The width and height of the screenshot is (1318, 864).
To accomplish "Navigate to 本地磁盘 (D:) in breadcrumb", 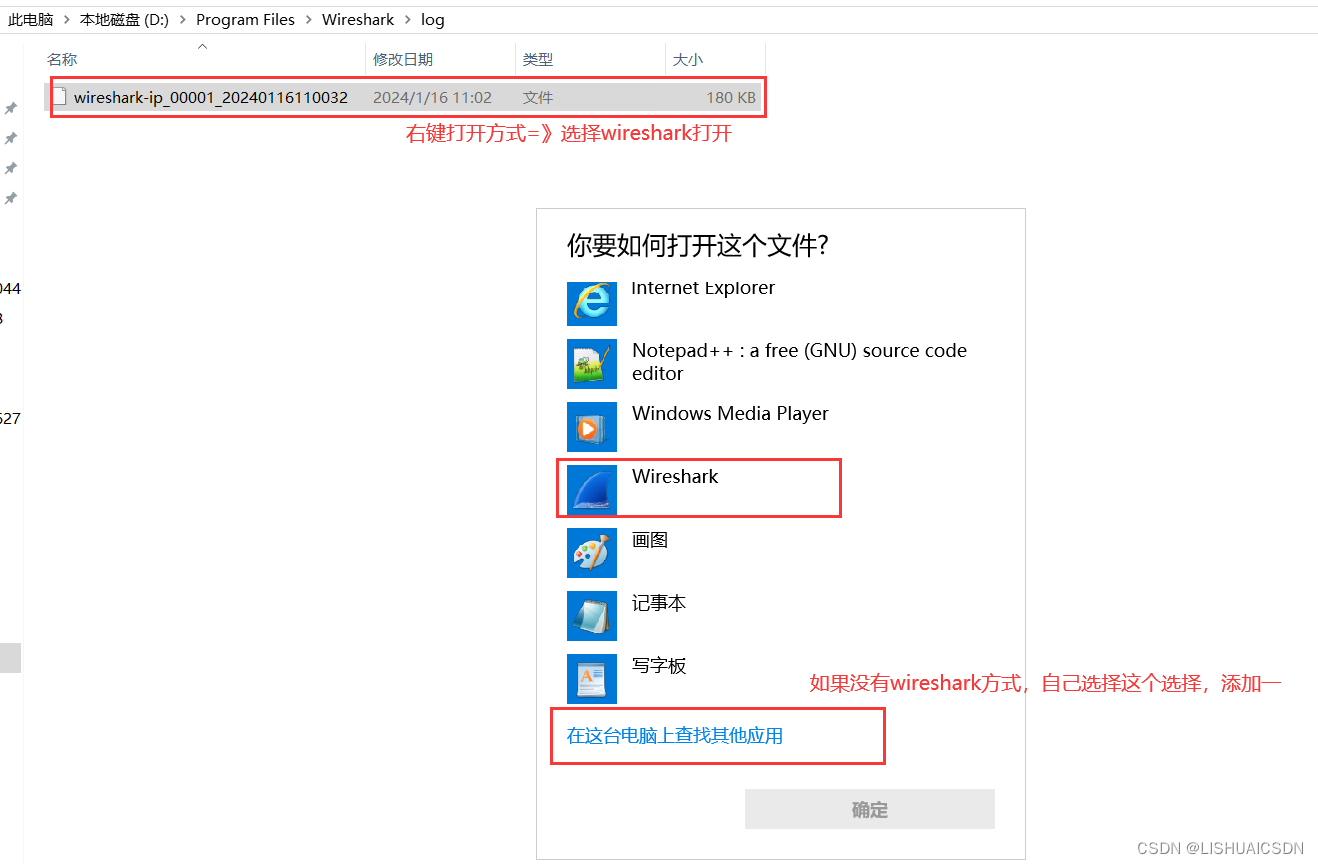I will pos(125,19).
